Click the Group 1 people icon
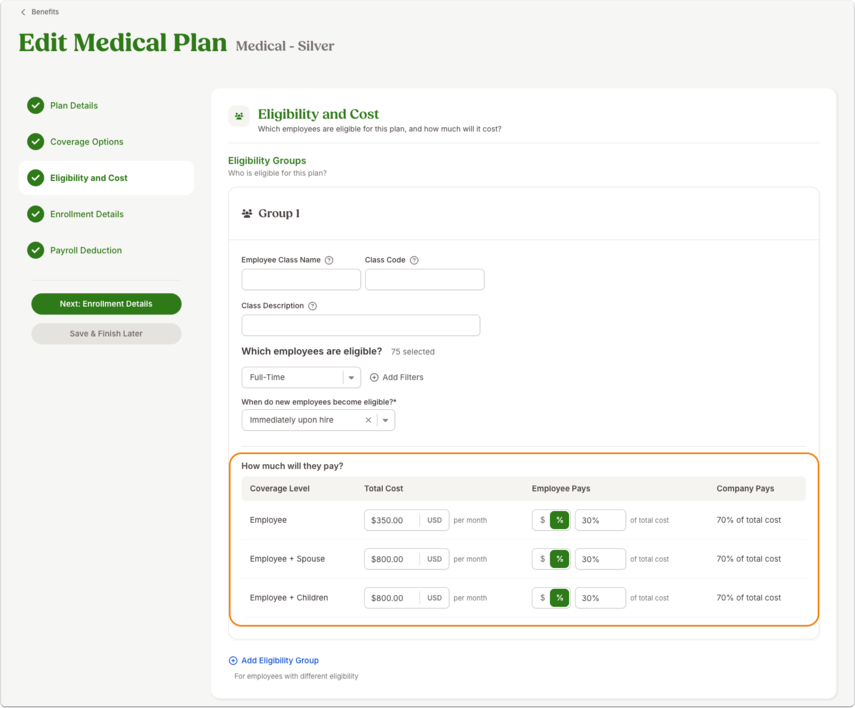This screenshot has height=708, width=855. 247,213
